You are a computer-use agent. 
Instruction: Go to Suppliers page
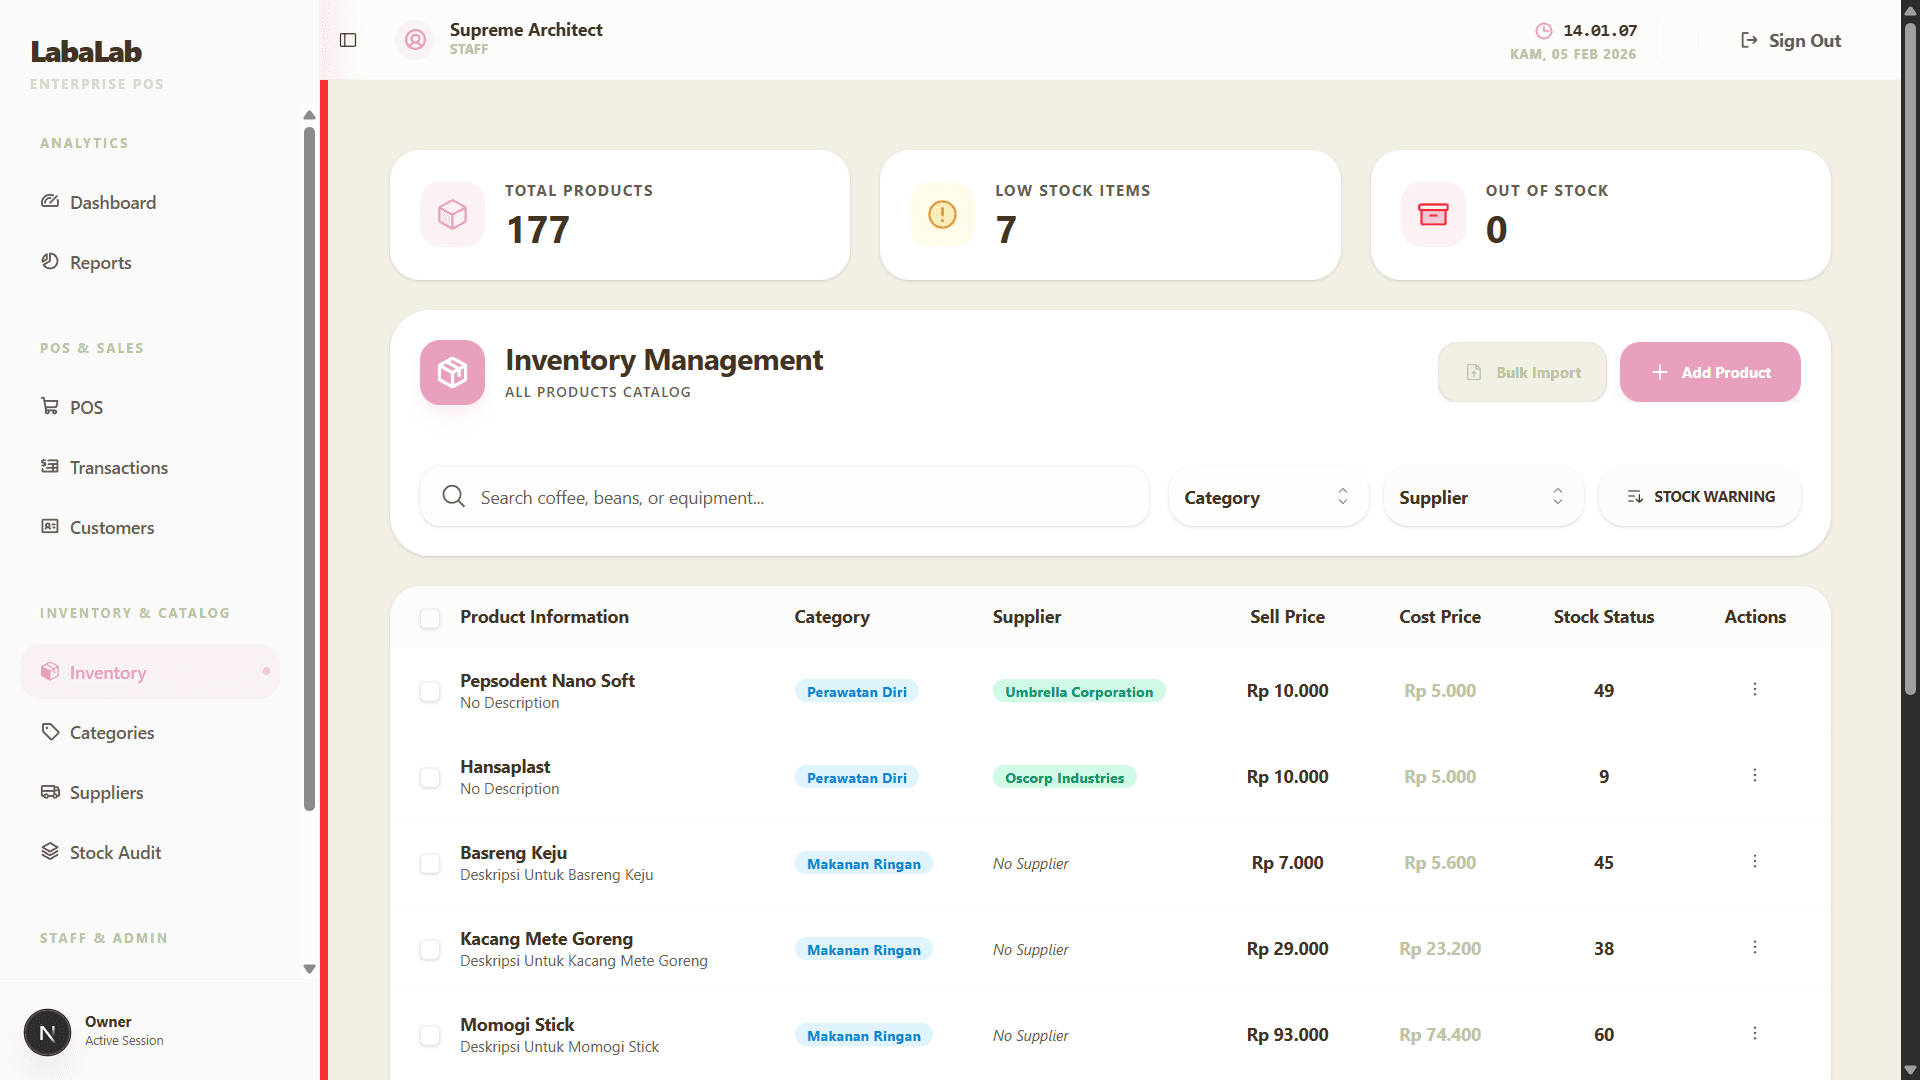pyautogui.click(x=150, y=792)
